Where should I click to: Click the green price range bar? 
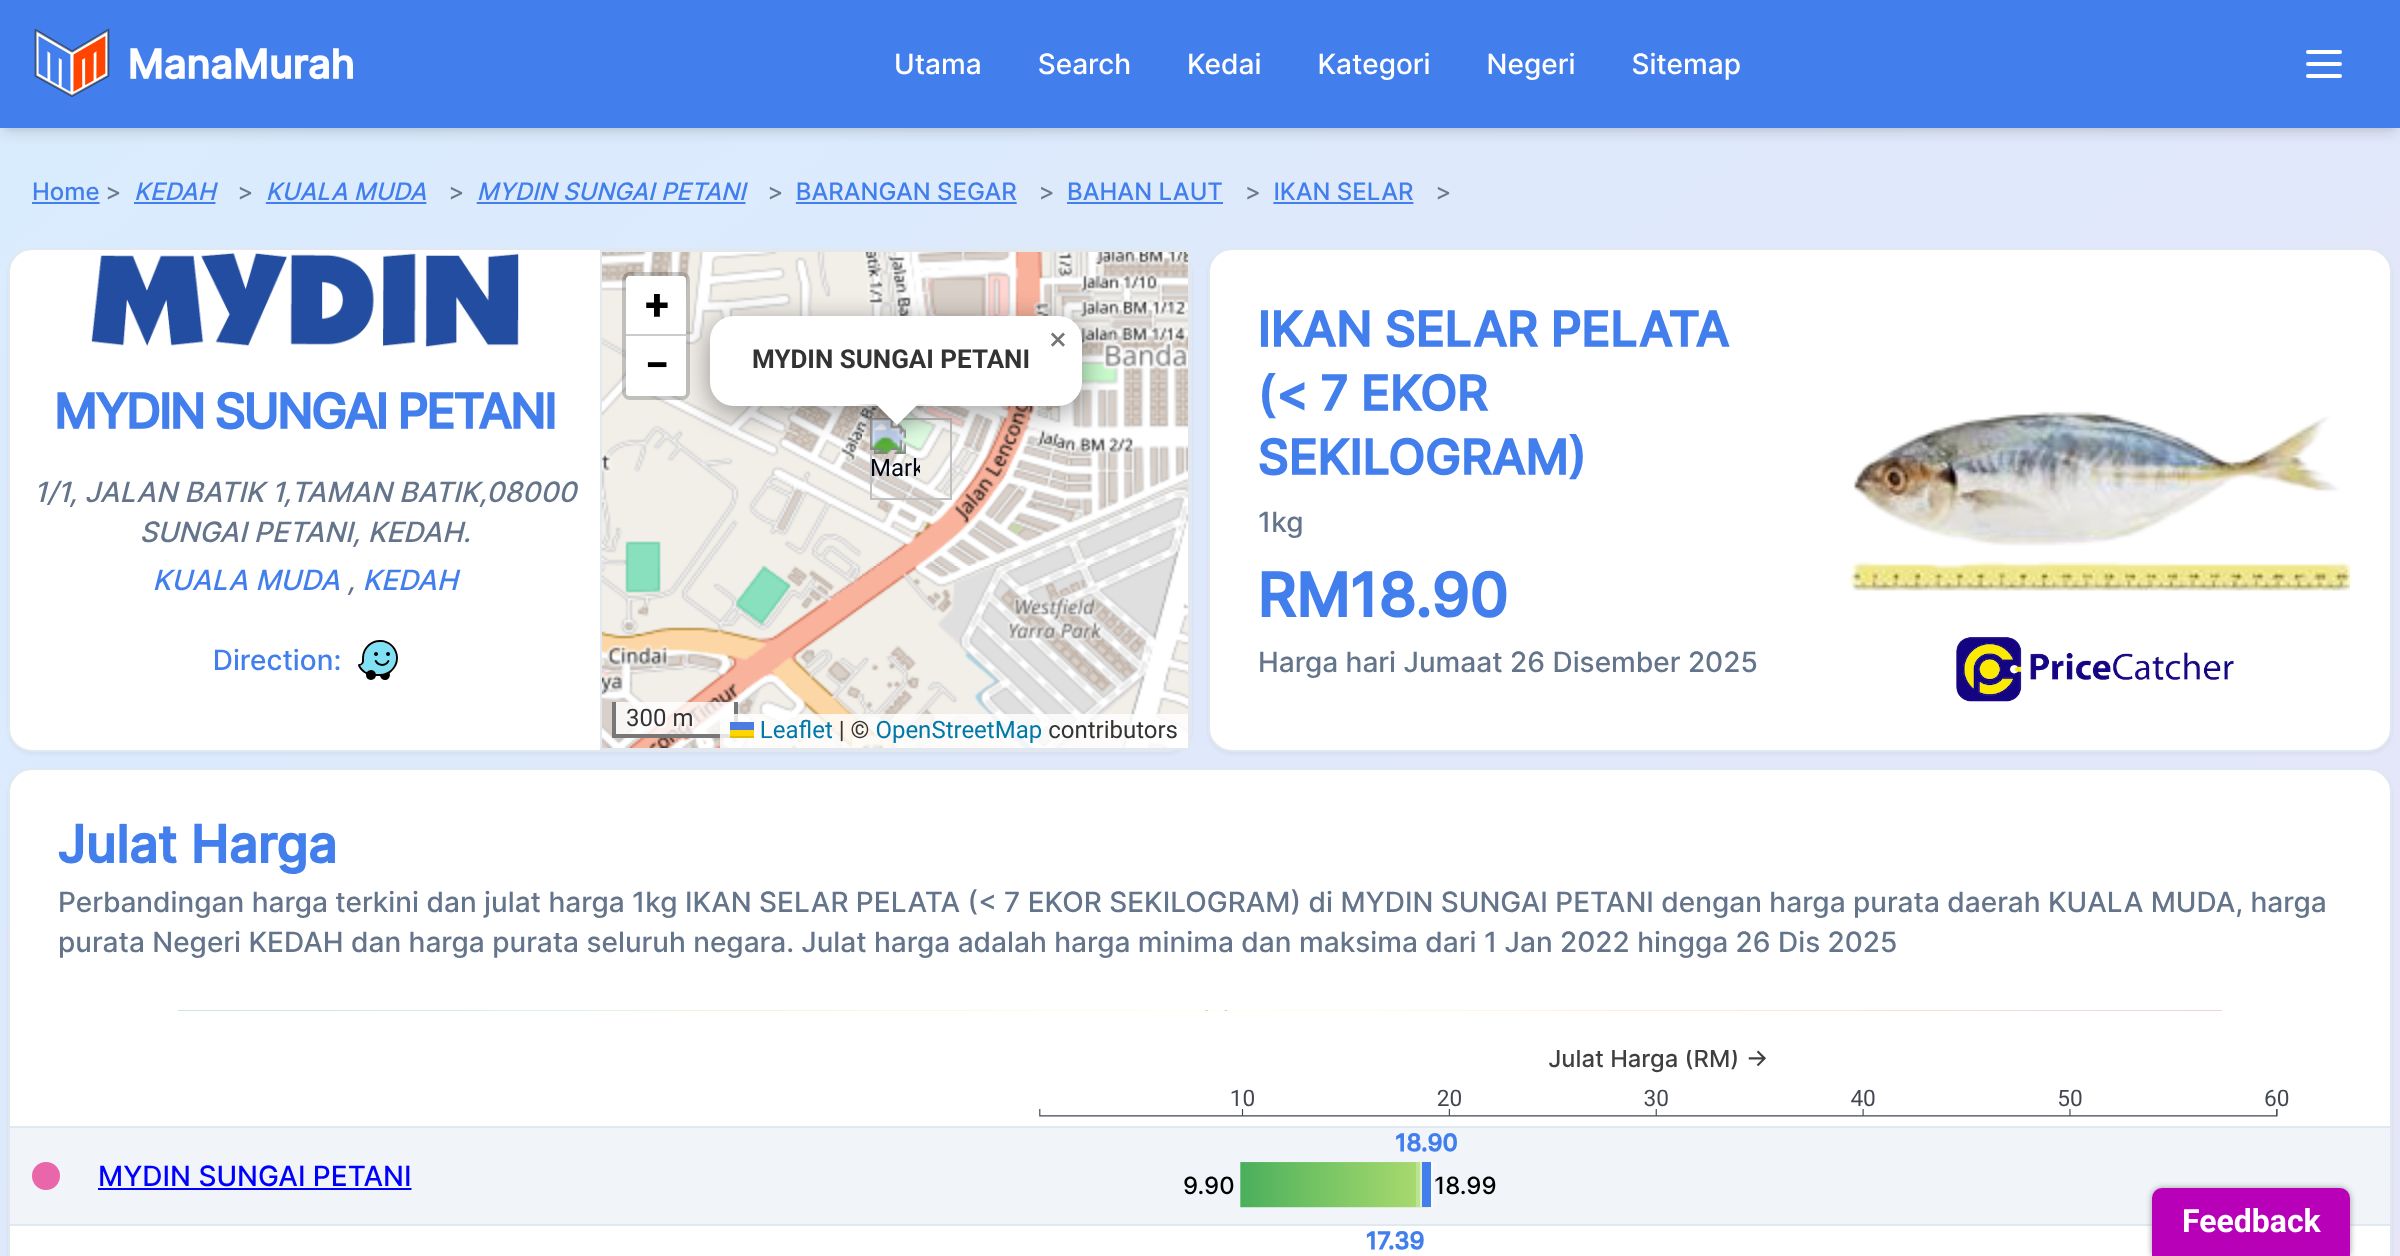click(x=1328, y=1185)
